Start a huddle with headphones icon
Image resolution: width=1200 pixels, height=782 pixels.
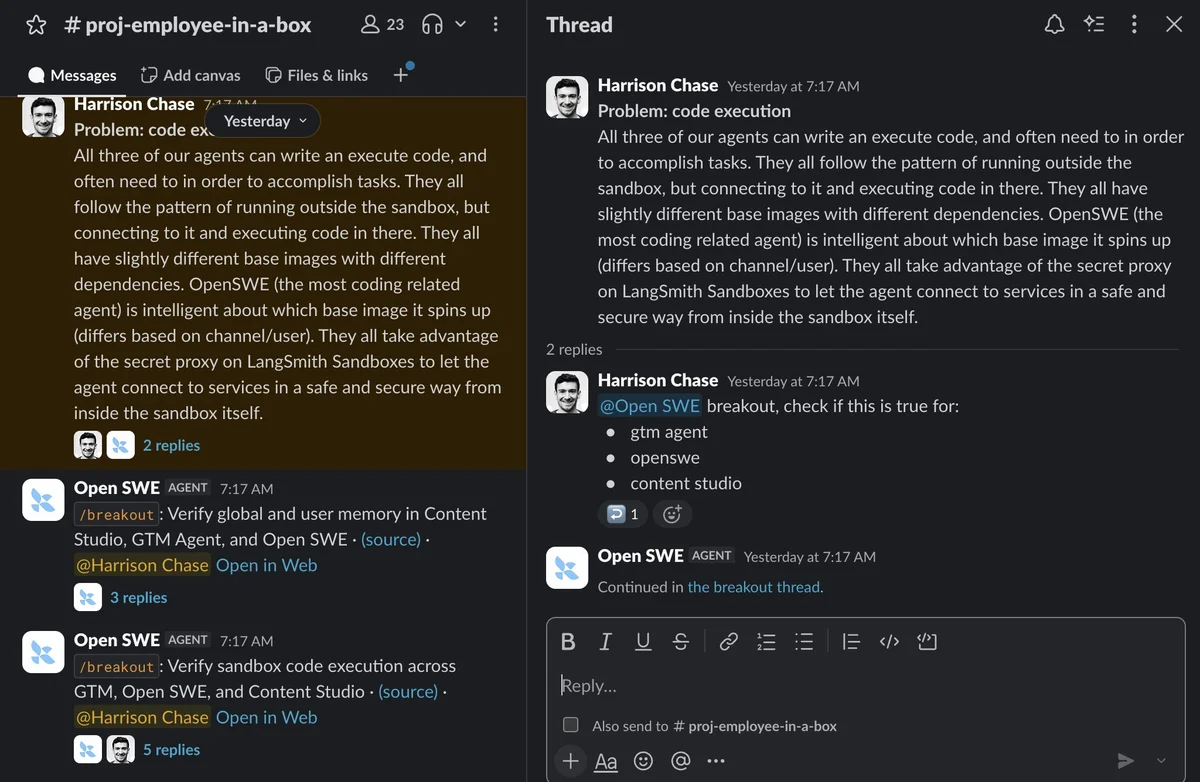[432, 25]
